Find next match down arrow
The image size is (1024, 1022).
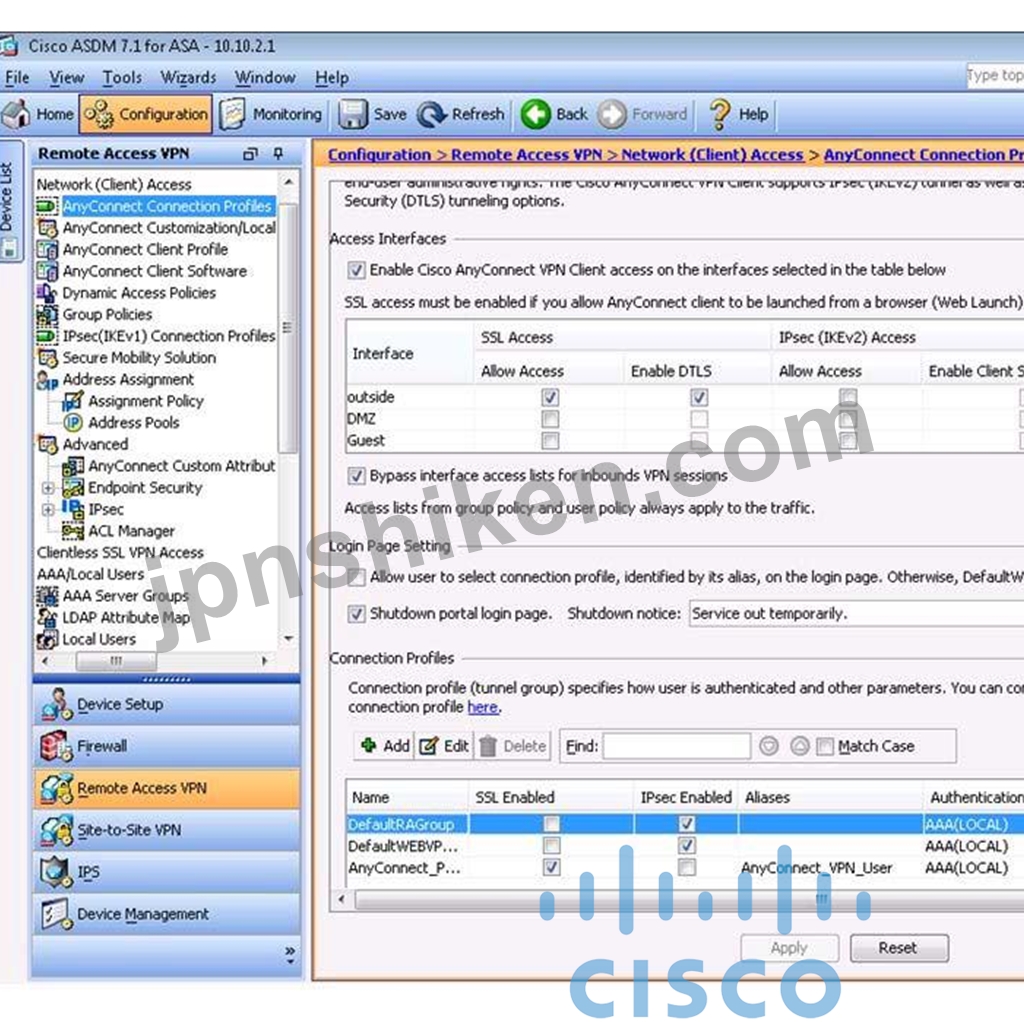click(769, 746)
